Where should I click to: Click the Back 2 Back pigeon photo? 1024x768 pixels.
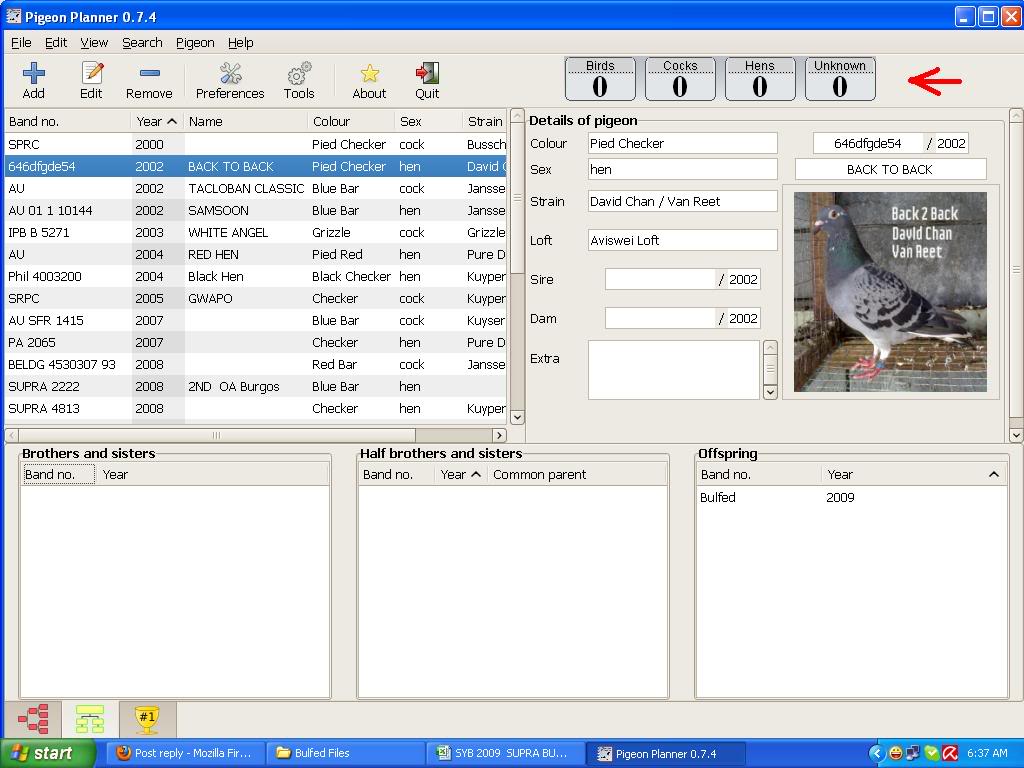click(890, 291)
